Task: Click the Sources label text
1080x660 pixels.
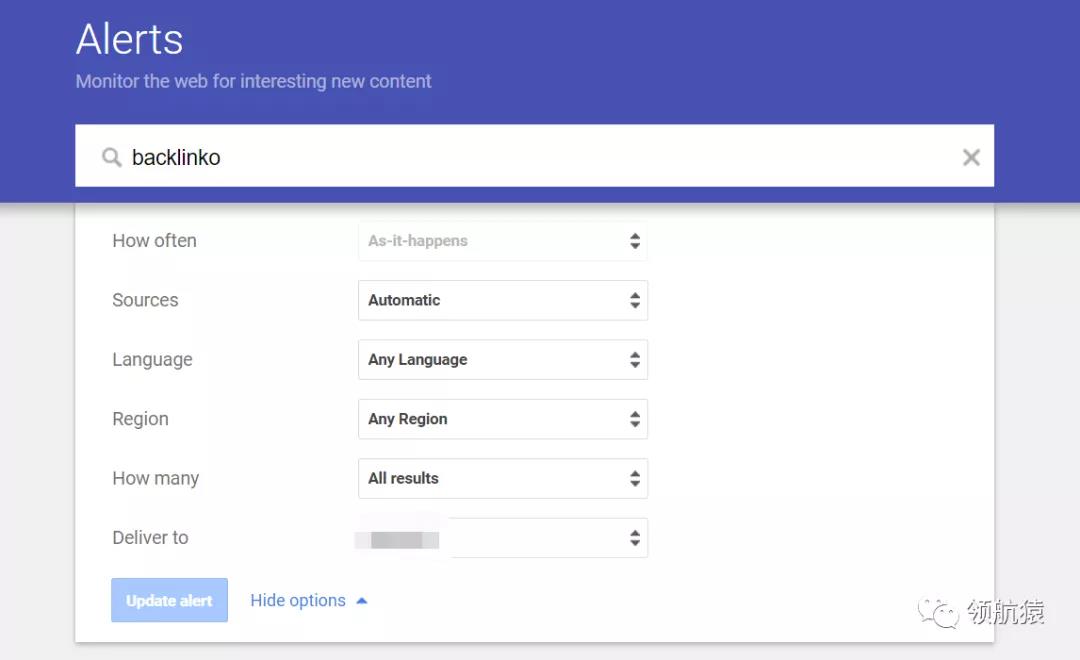Action: coord(145,300)
